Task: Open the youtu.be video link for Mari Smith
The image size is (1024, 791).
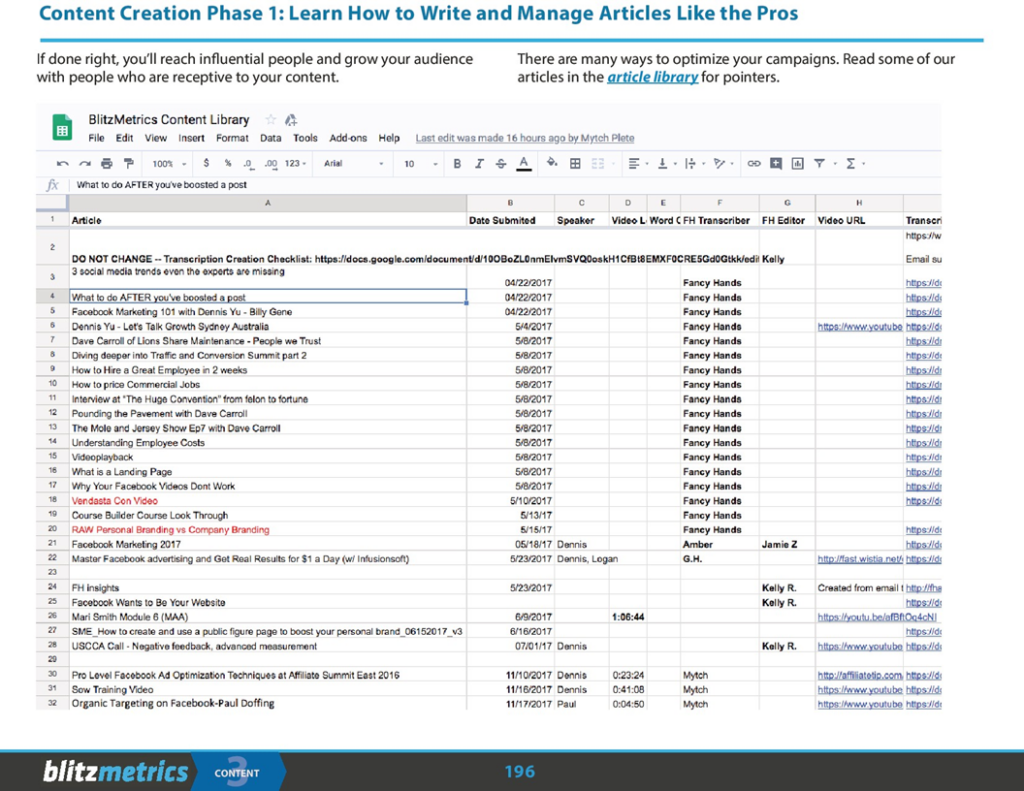Action: point(877,617)
